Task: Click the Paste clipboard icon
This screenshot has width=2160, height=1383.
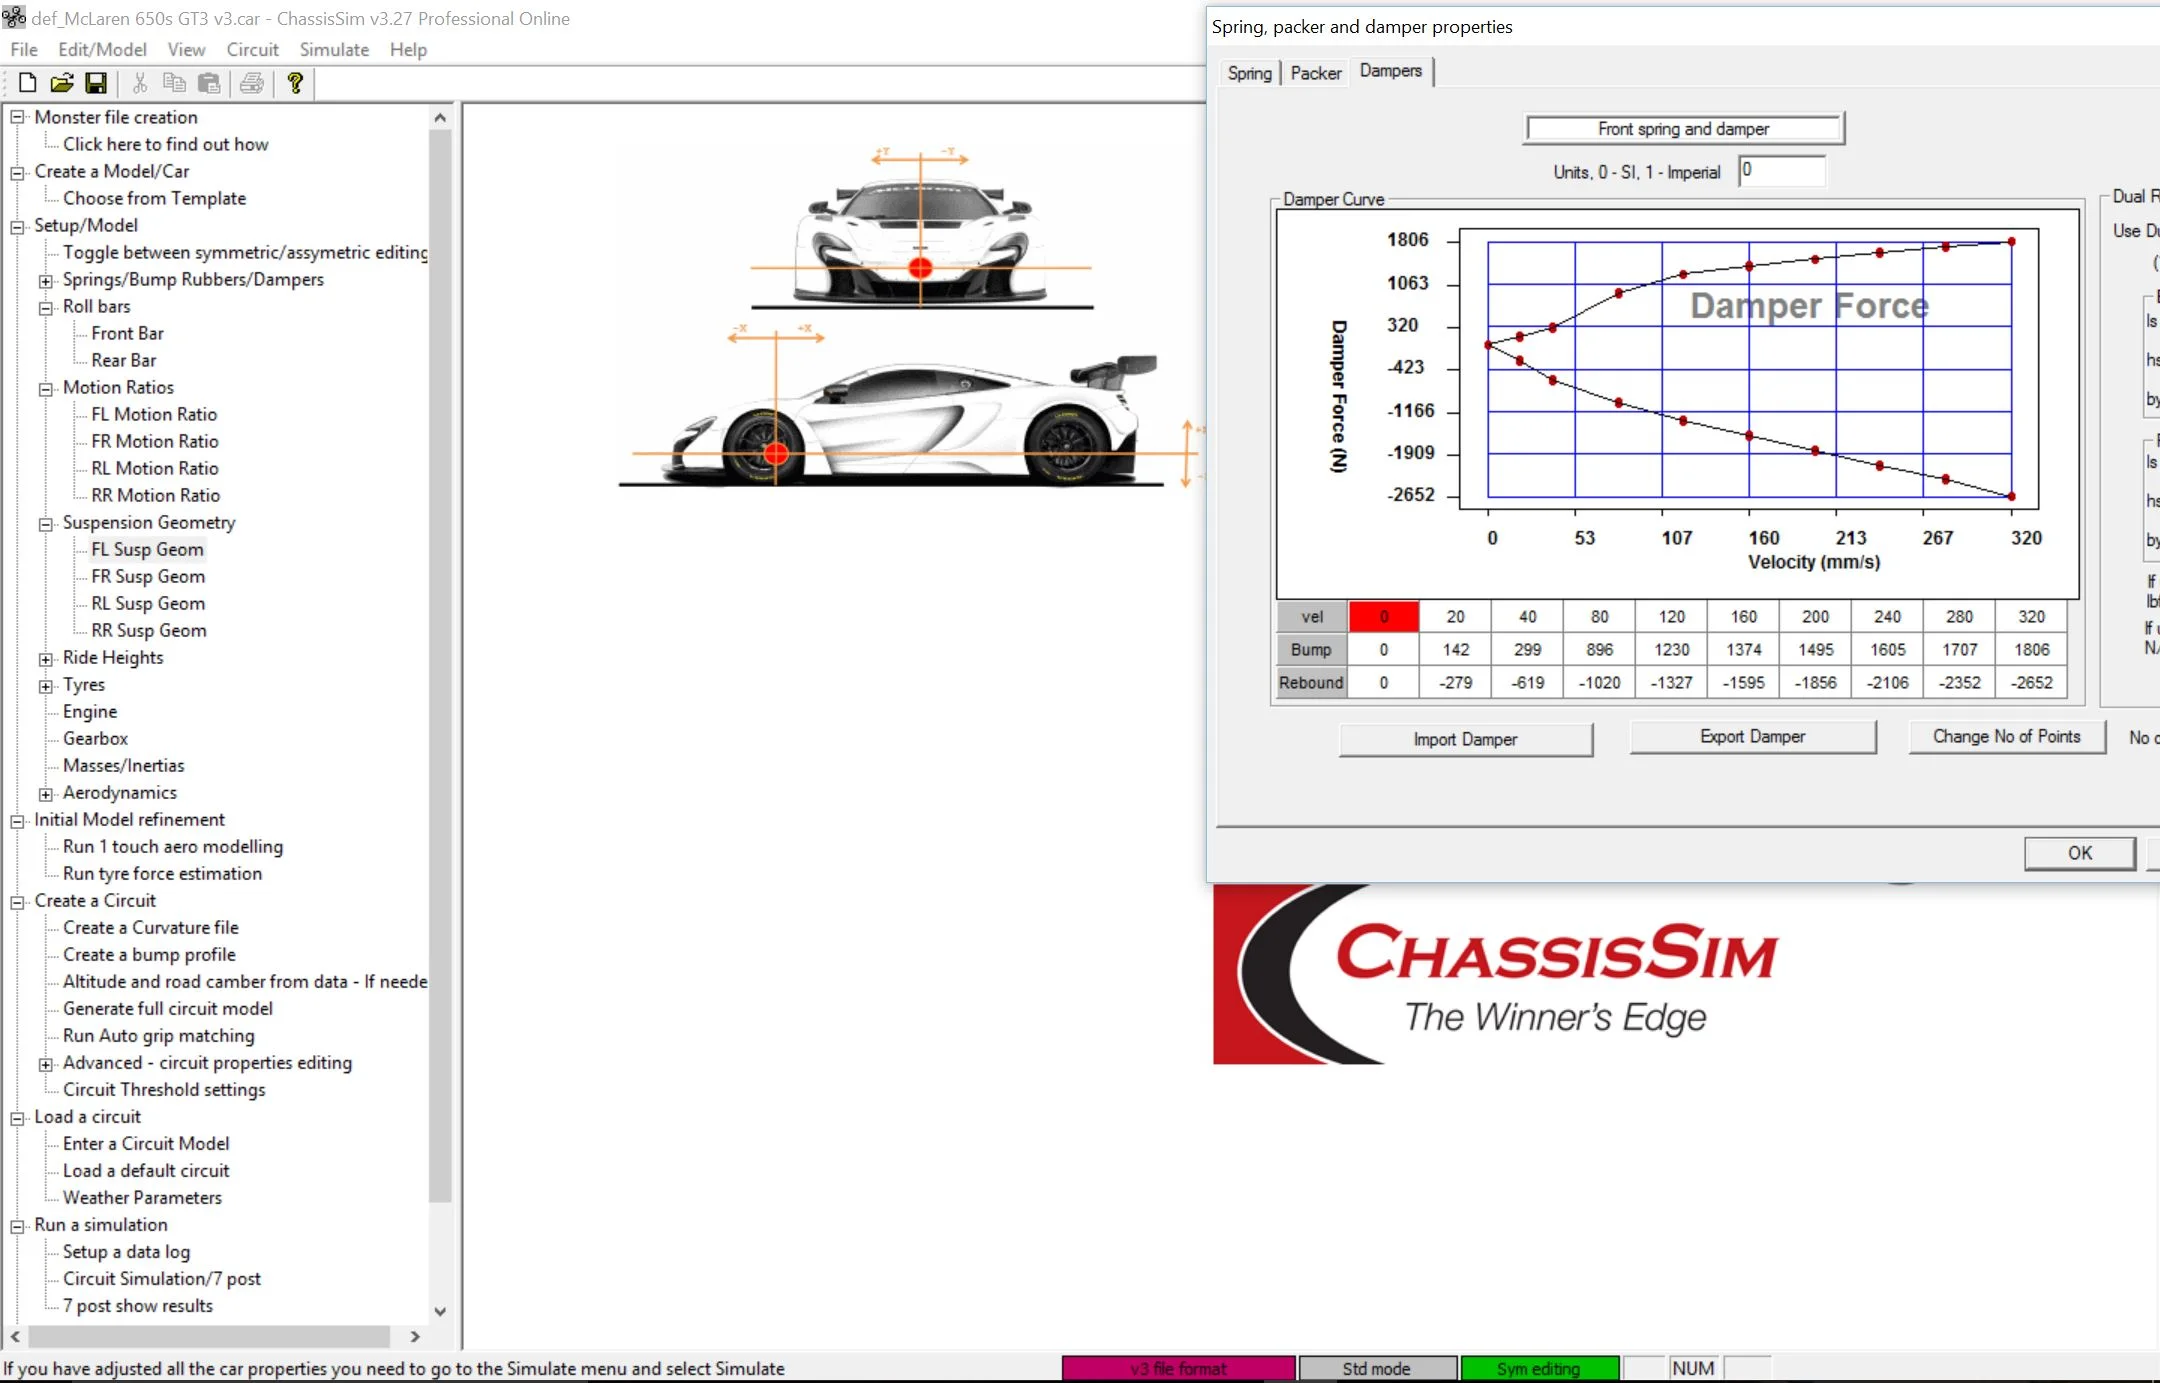Action: point(208,83)
